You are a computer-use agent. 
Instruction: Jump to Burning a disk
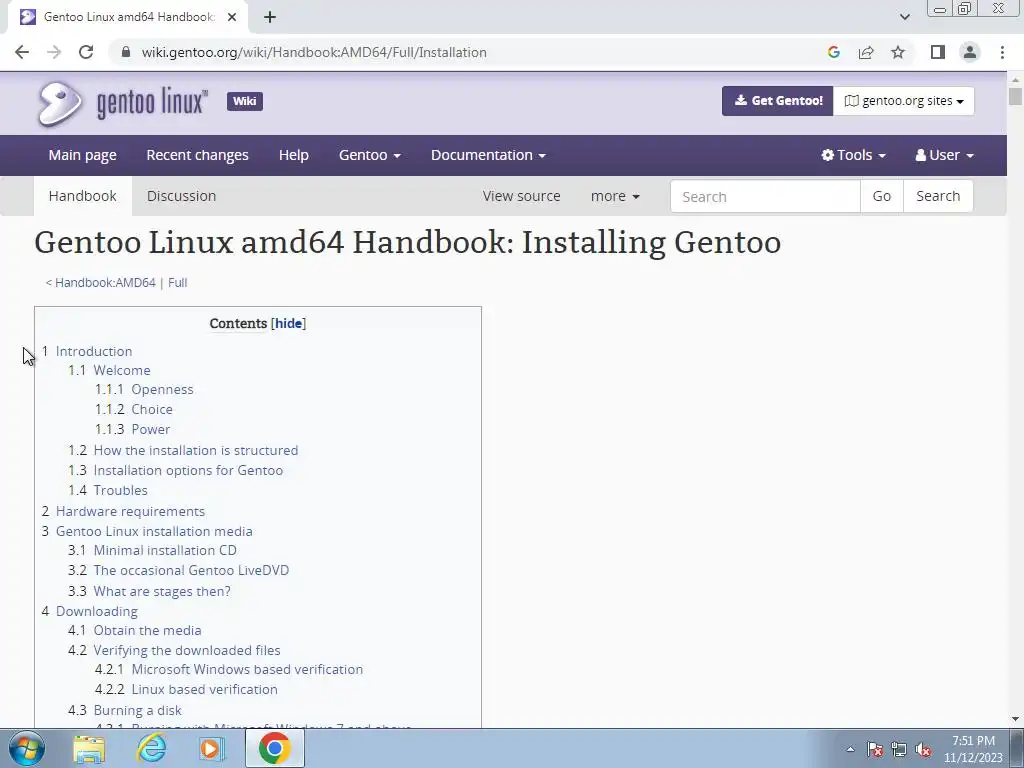(x=137, y=711)
